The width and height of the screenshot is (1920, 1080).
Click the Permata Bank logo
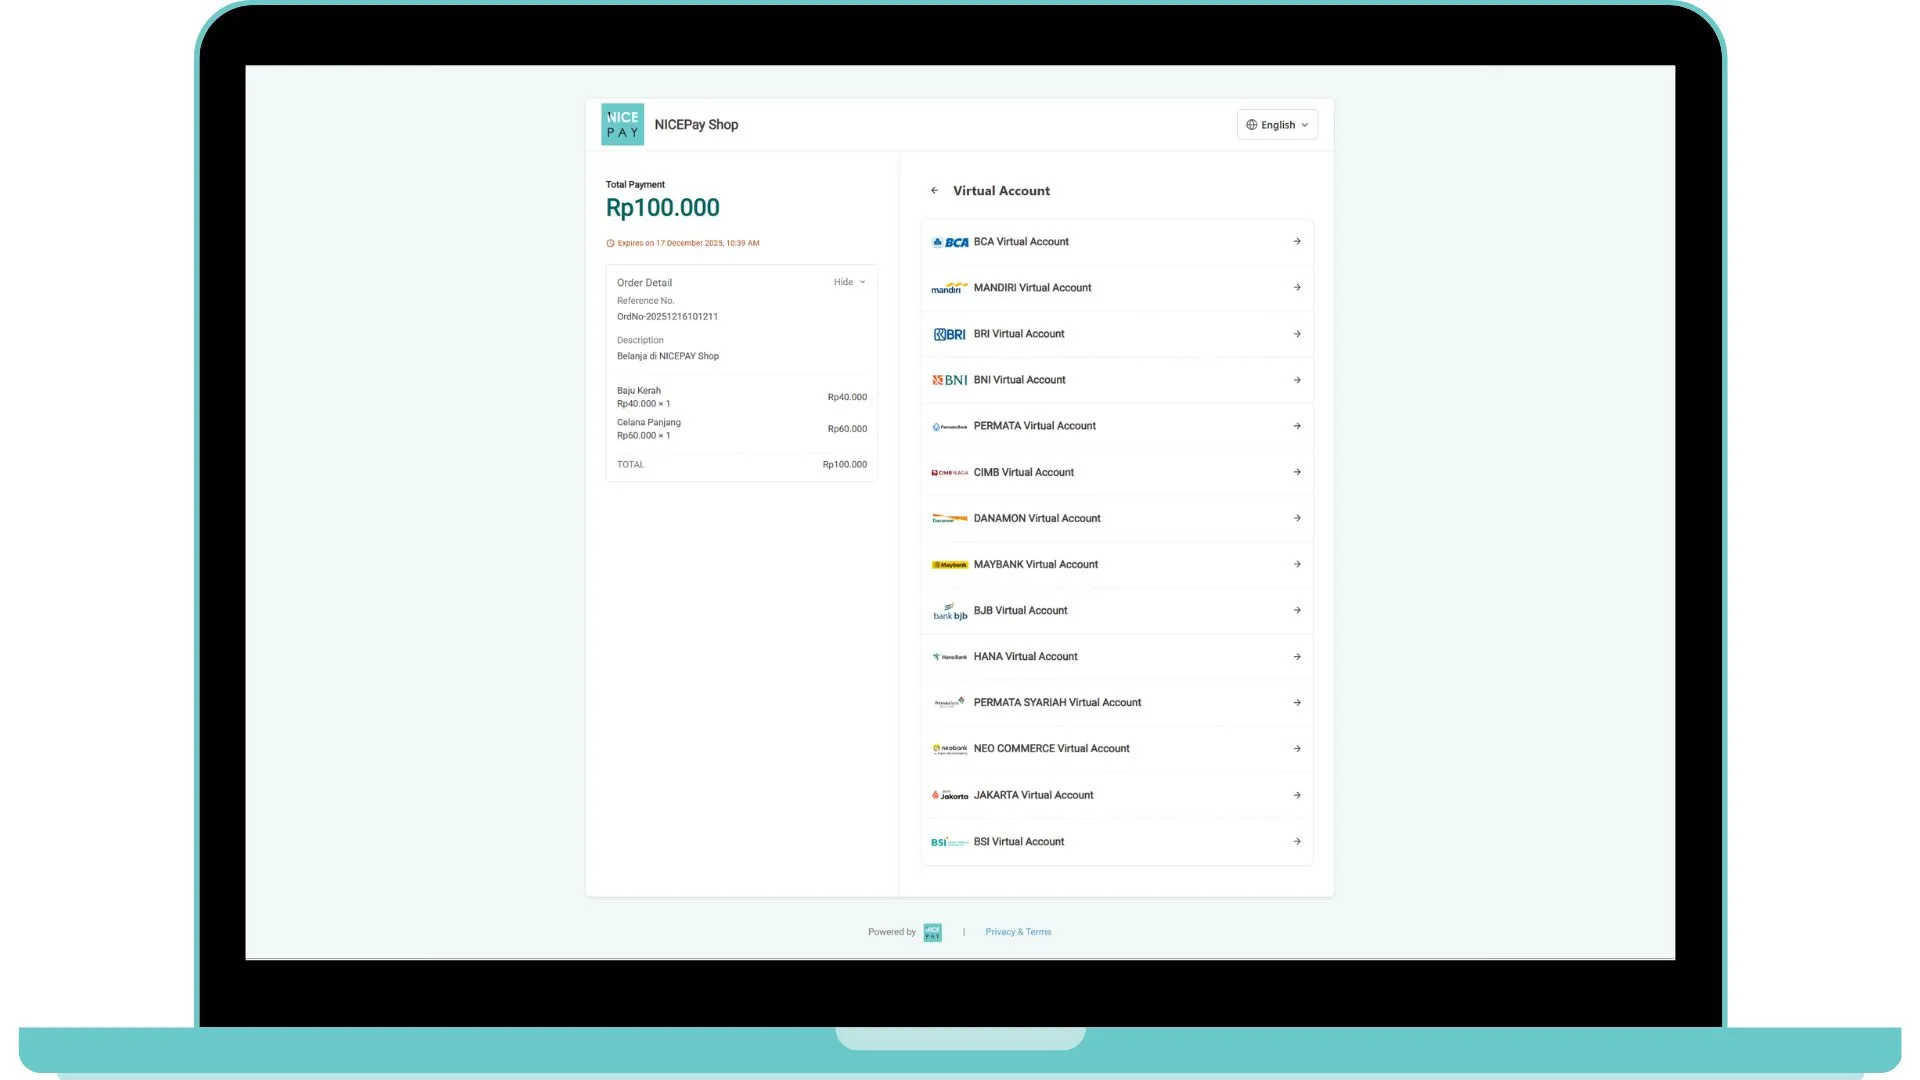[x=950, y=427]
